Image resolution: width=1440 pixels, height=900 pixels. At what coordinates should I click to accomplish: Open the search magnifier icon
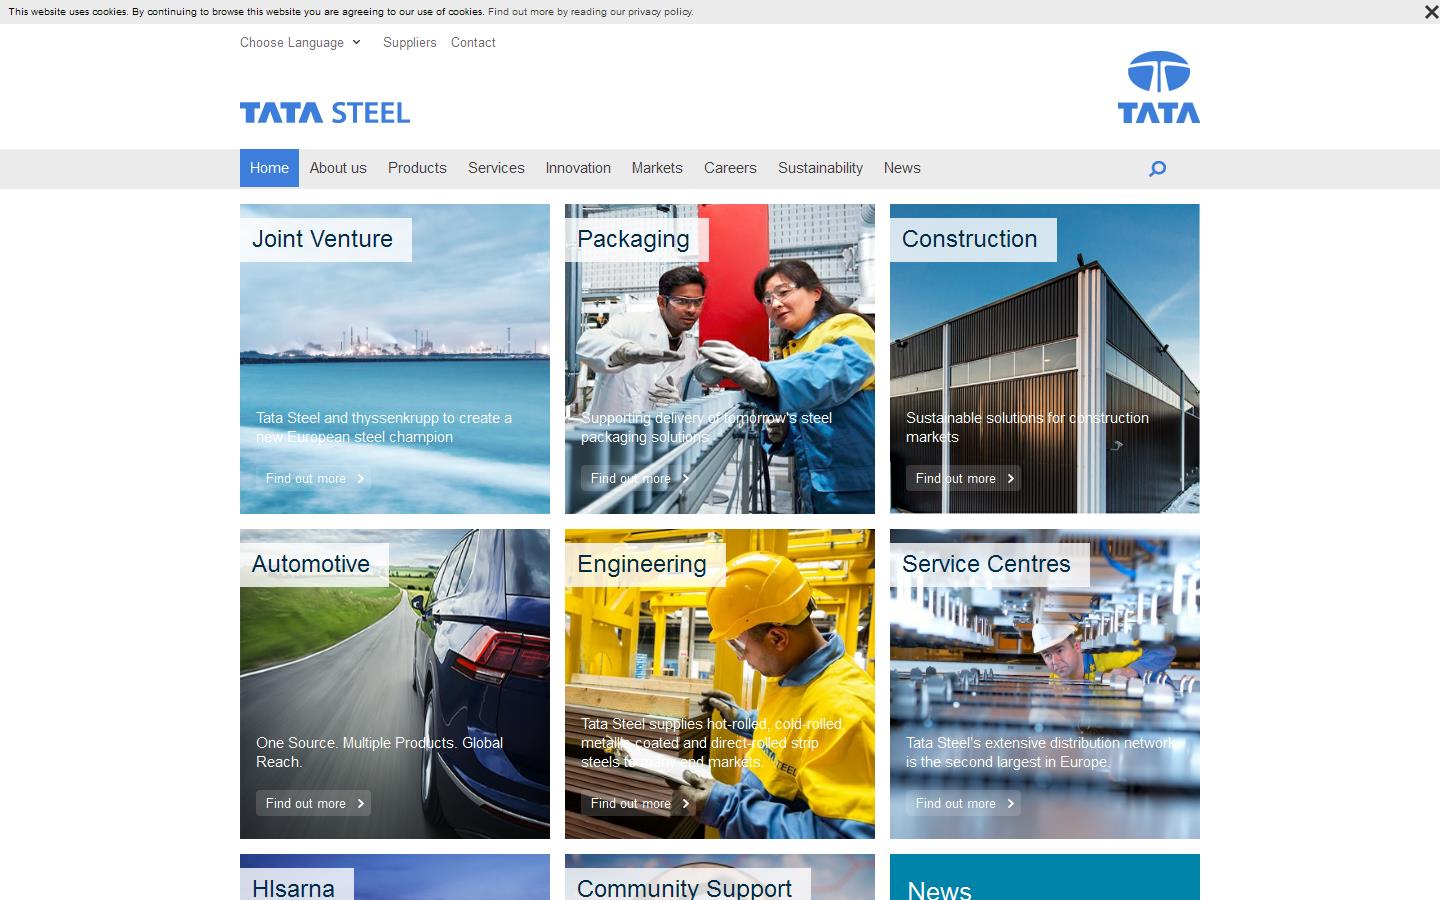point(1157,168)
